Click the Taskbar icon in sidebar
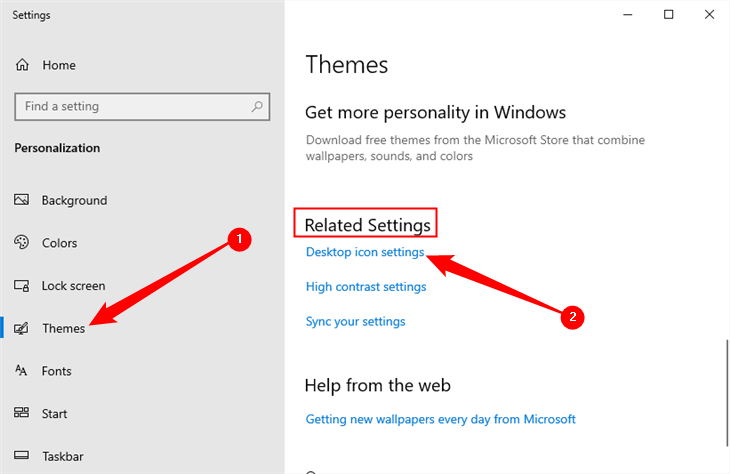The image size is (730, 474). click(x=22, y=456)
